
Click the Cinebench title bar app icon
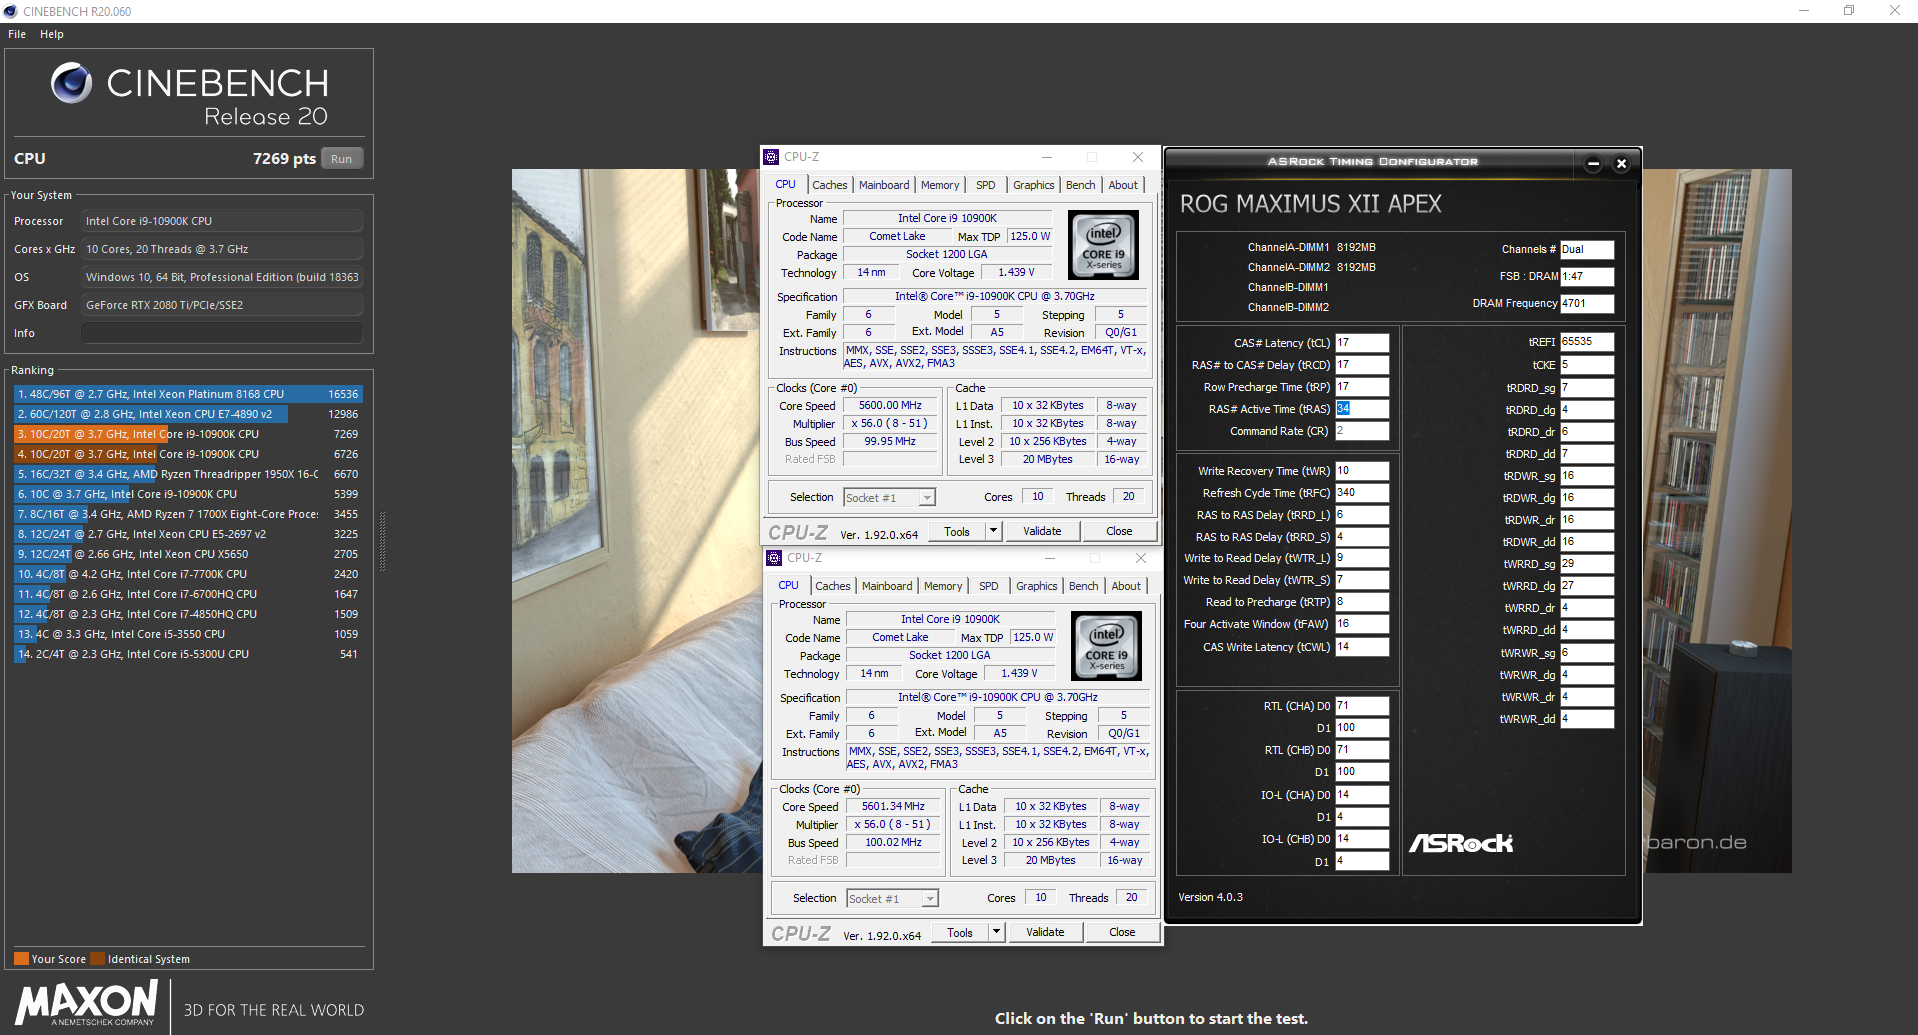click(11, 11)
